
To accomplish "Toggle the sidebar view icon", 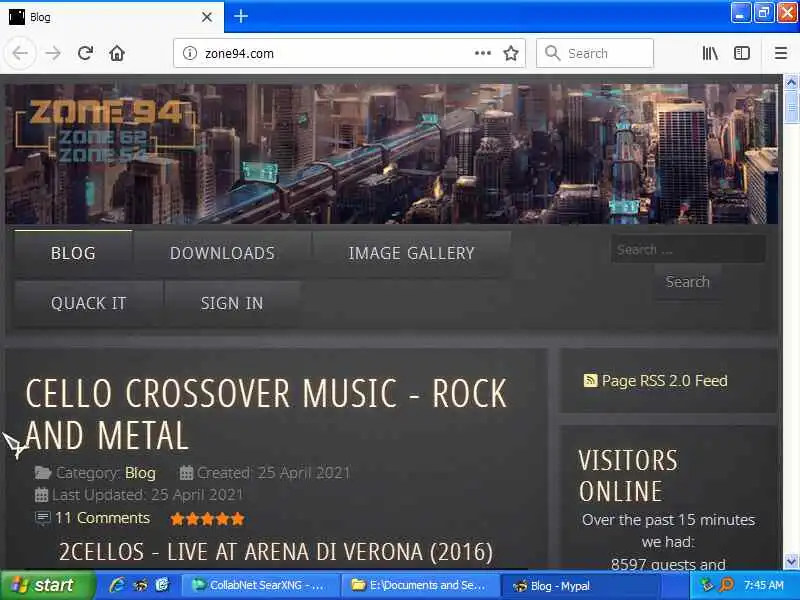I will coord(742,53).
